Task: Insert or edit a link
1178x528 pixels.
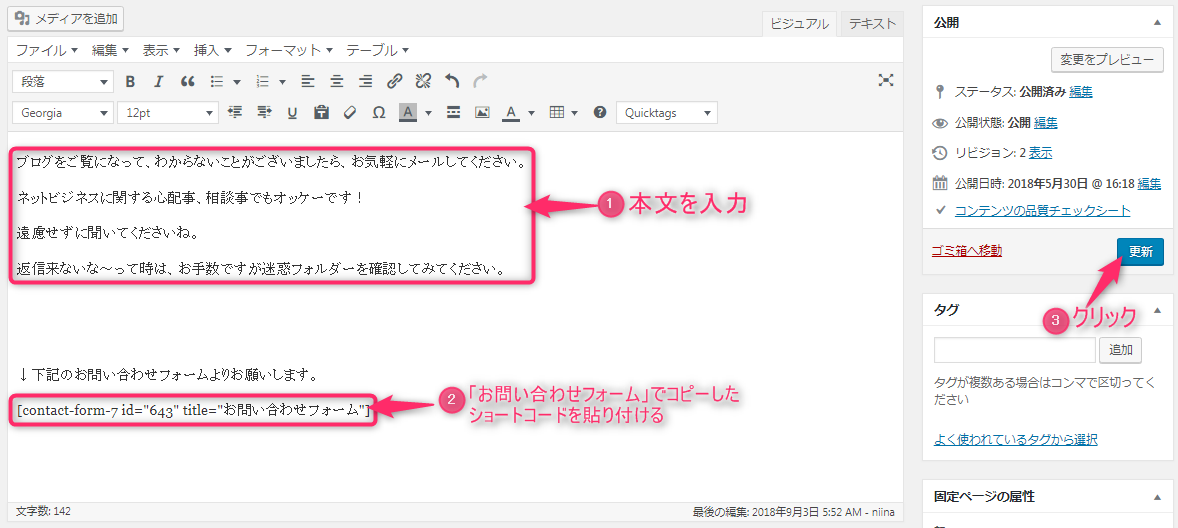Action: [x=395, y=81]
